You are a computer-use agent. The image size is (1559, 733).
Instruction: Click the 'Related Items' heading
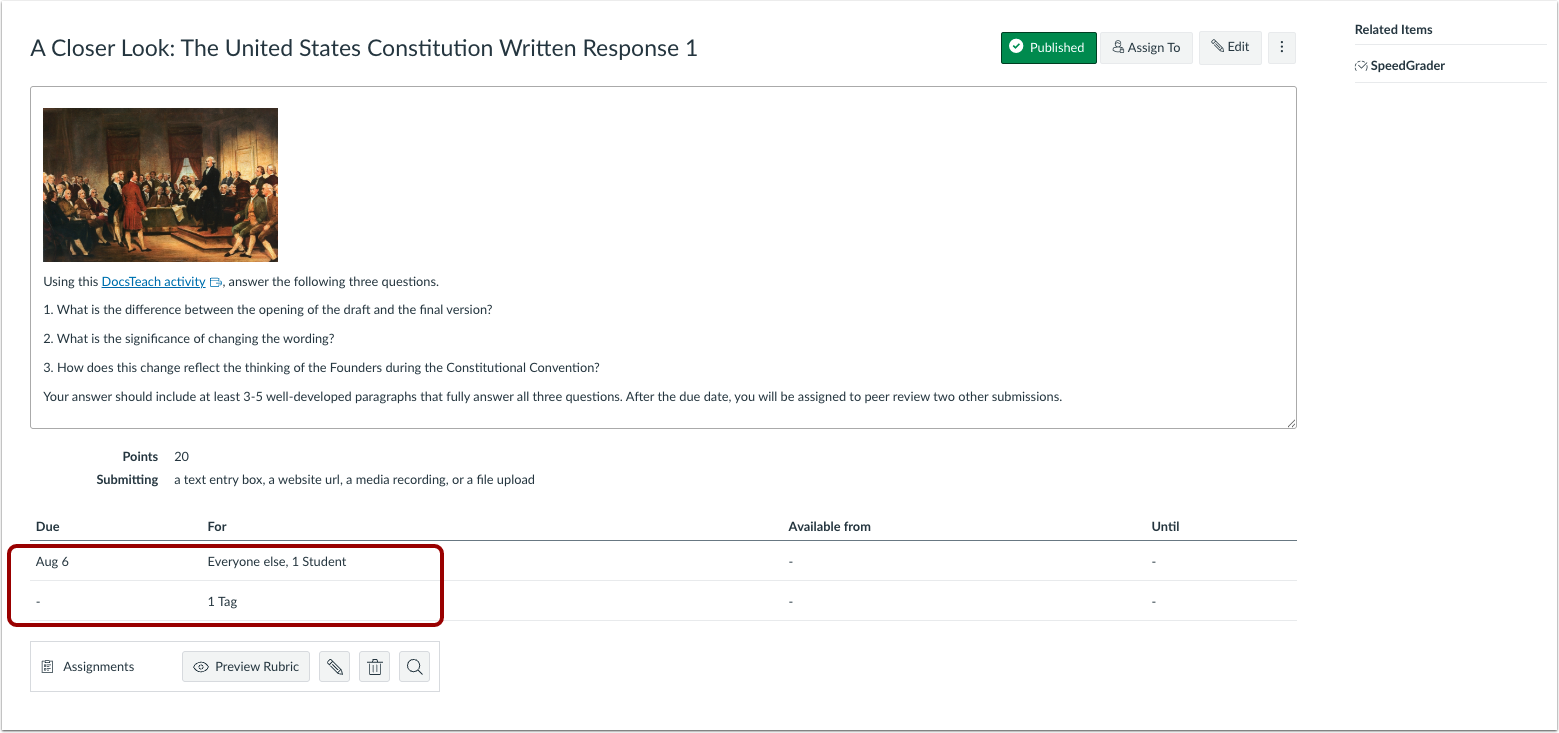coord(1393,30)
